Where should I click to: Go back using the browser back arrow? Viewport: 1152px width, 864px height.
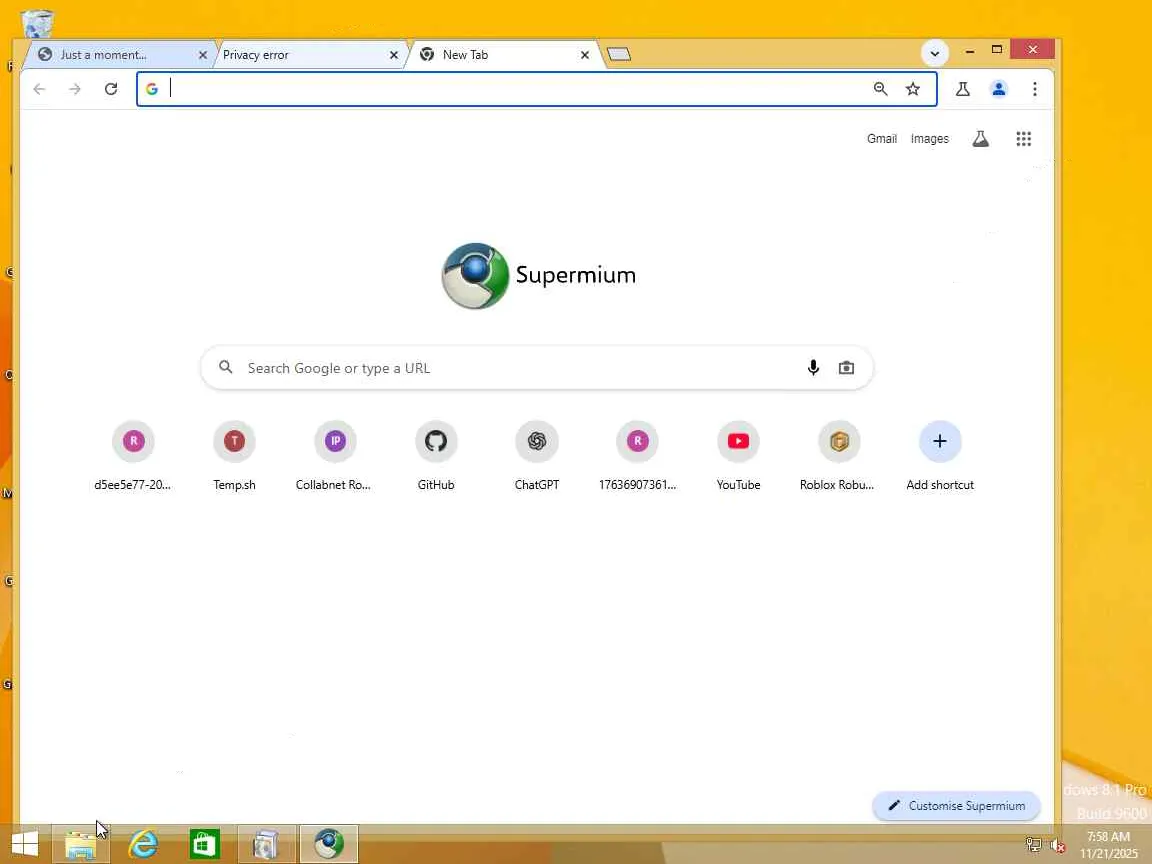[x=39, y=89]
